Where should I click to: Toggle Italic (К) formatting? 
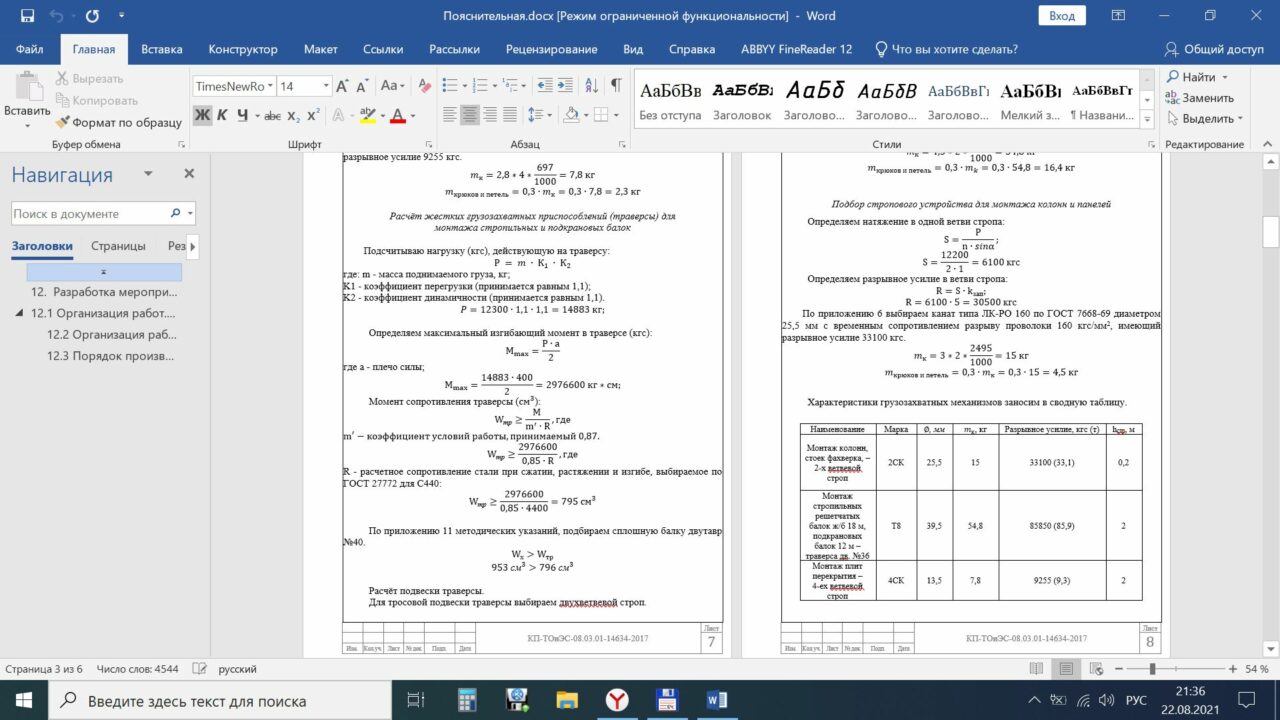(223, 115)
